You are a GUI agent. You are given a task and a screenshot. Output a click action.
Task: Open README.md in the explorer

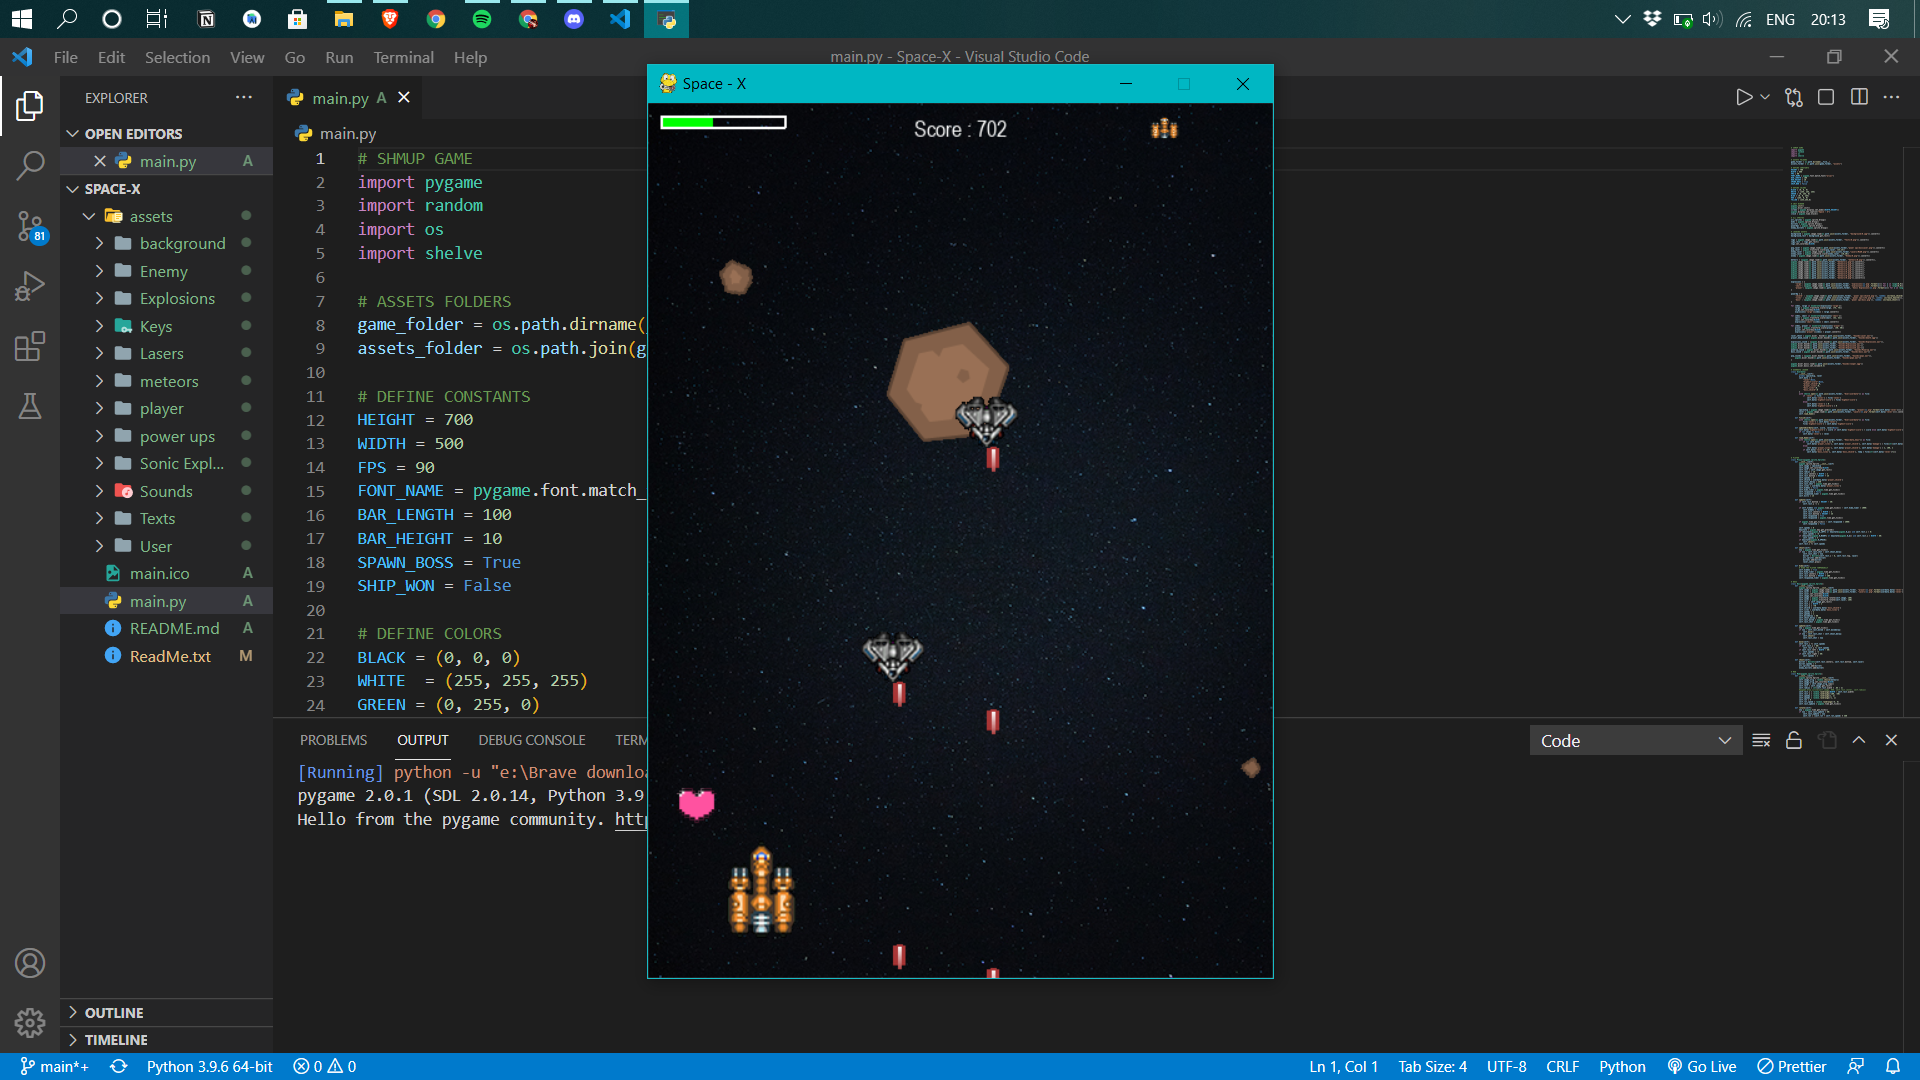174,628
